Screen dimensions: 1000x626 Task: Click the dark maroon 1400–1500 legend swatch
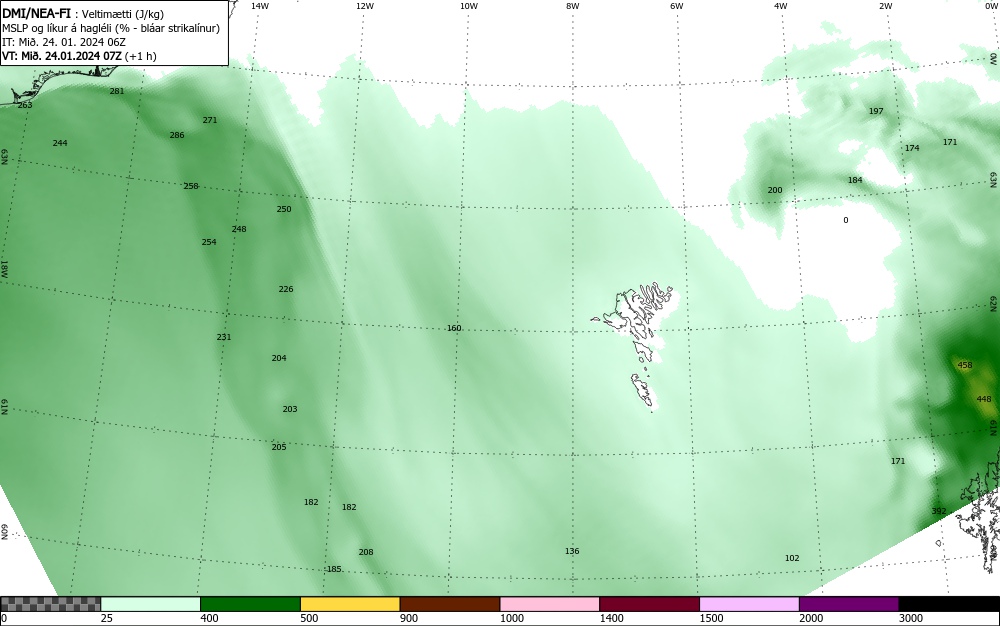click(649, 604)
